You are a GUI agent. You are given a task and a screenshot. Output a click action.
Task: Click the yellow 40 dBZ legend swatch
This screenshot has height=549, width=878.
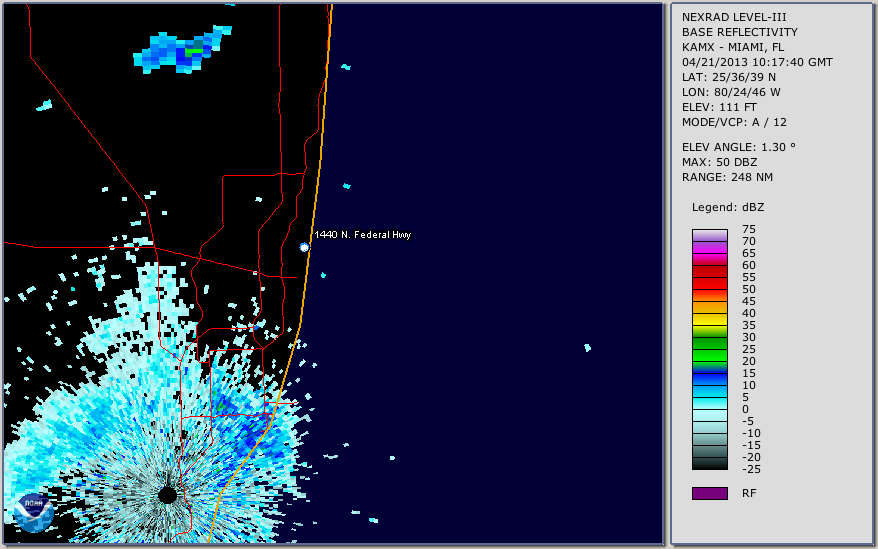pyautogui.click(x=709, y=319)
